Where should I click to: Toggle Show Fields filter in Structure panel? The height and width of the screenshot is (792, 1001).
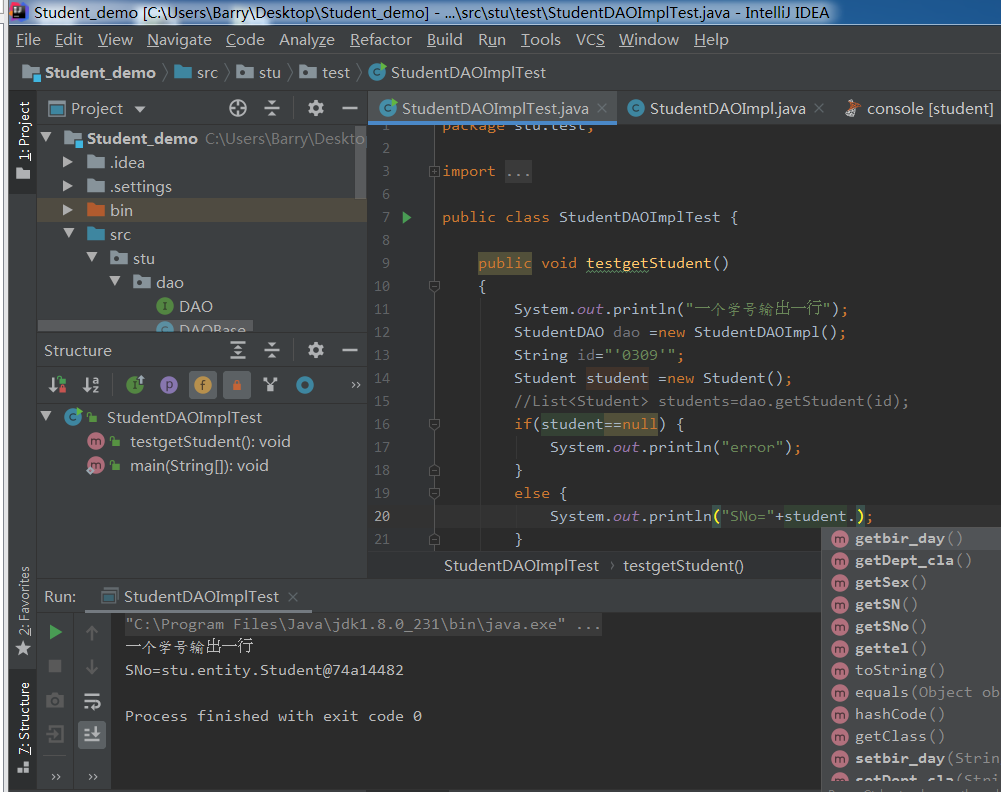(203, 384)
